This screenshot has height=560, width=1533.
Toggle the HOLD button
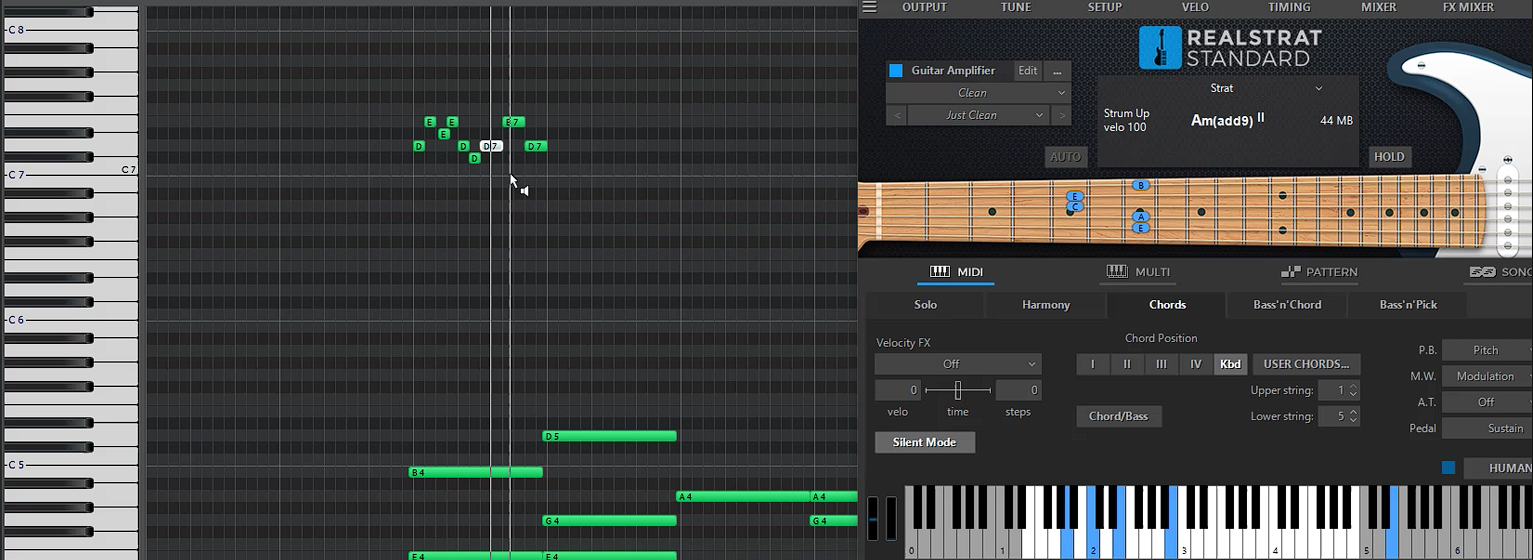point(1389,157)
